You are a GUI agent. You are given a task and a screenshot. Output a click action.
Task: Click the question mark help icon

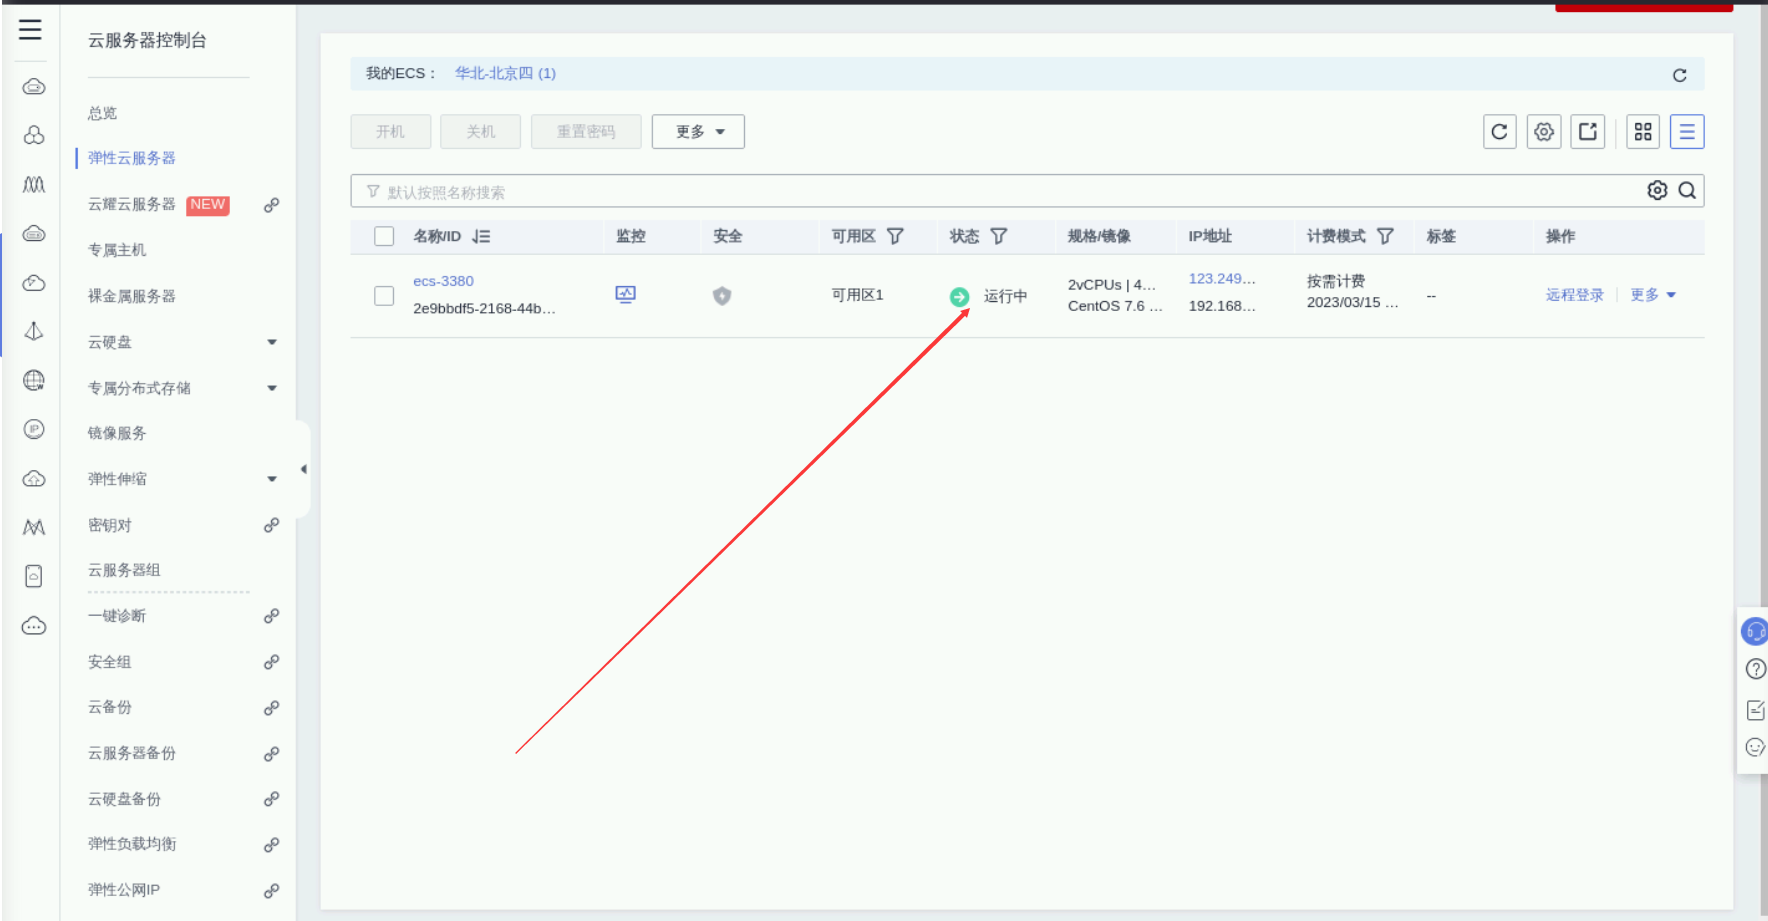[x=1755, y=669]
